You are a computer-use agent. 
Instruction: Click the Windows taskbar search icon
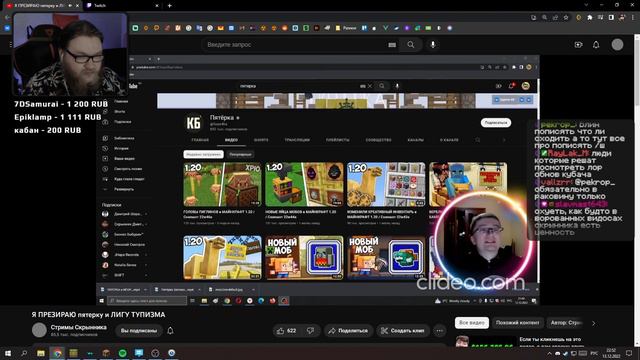click(24, 353)
